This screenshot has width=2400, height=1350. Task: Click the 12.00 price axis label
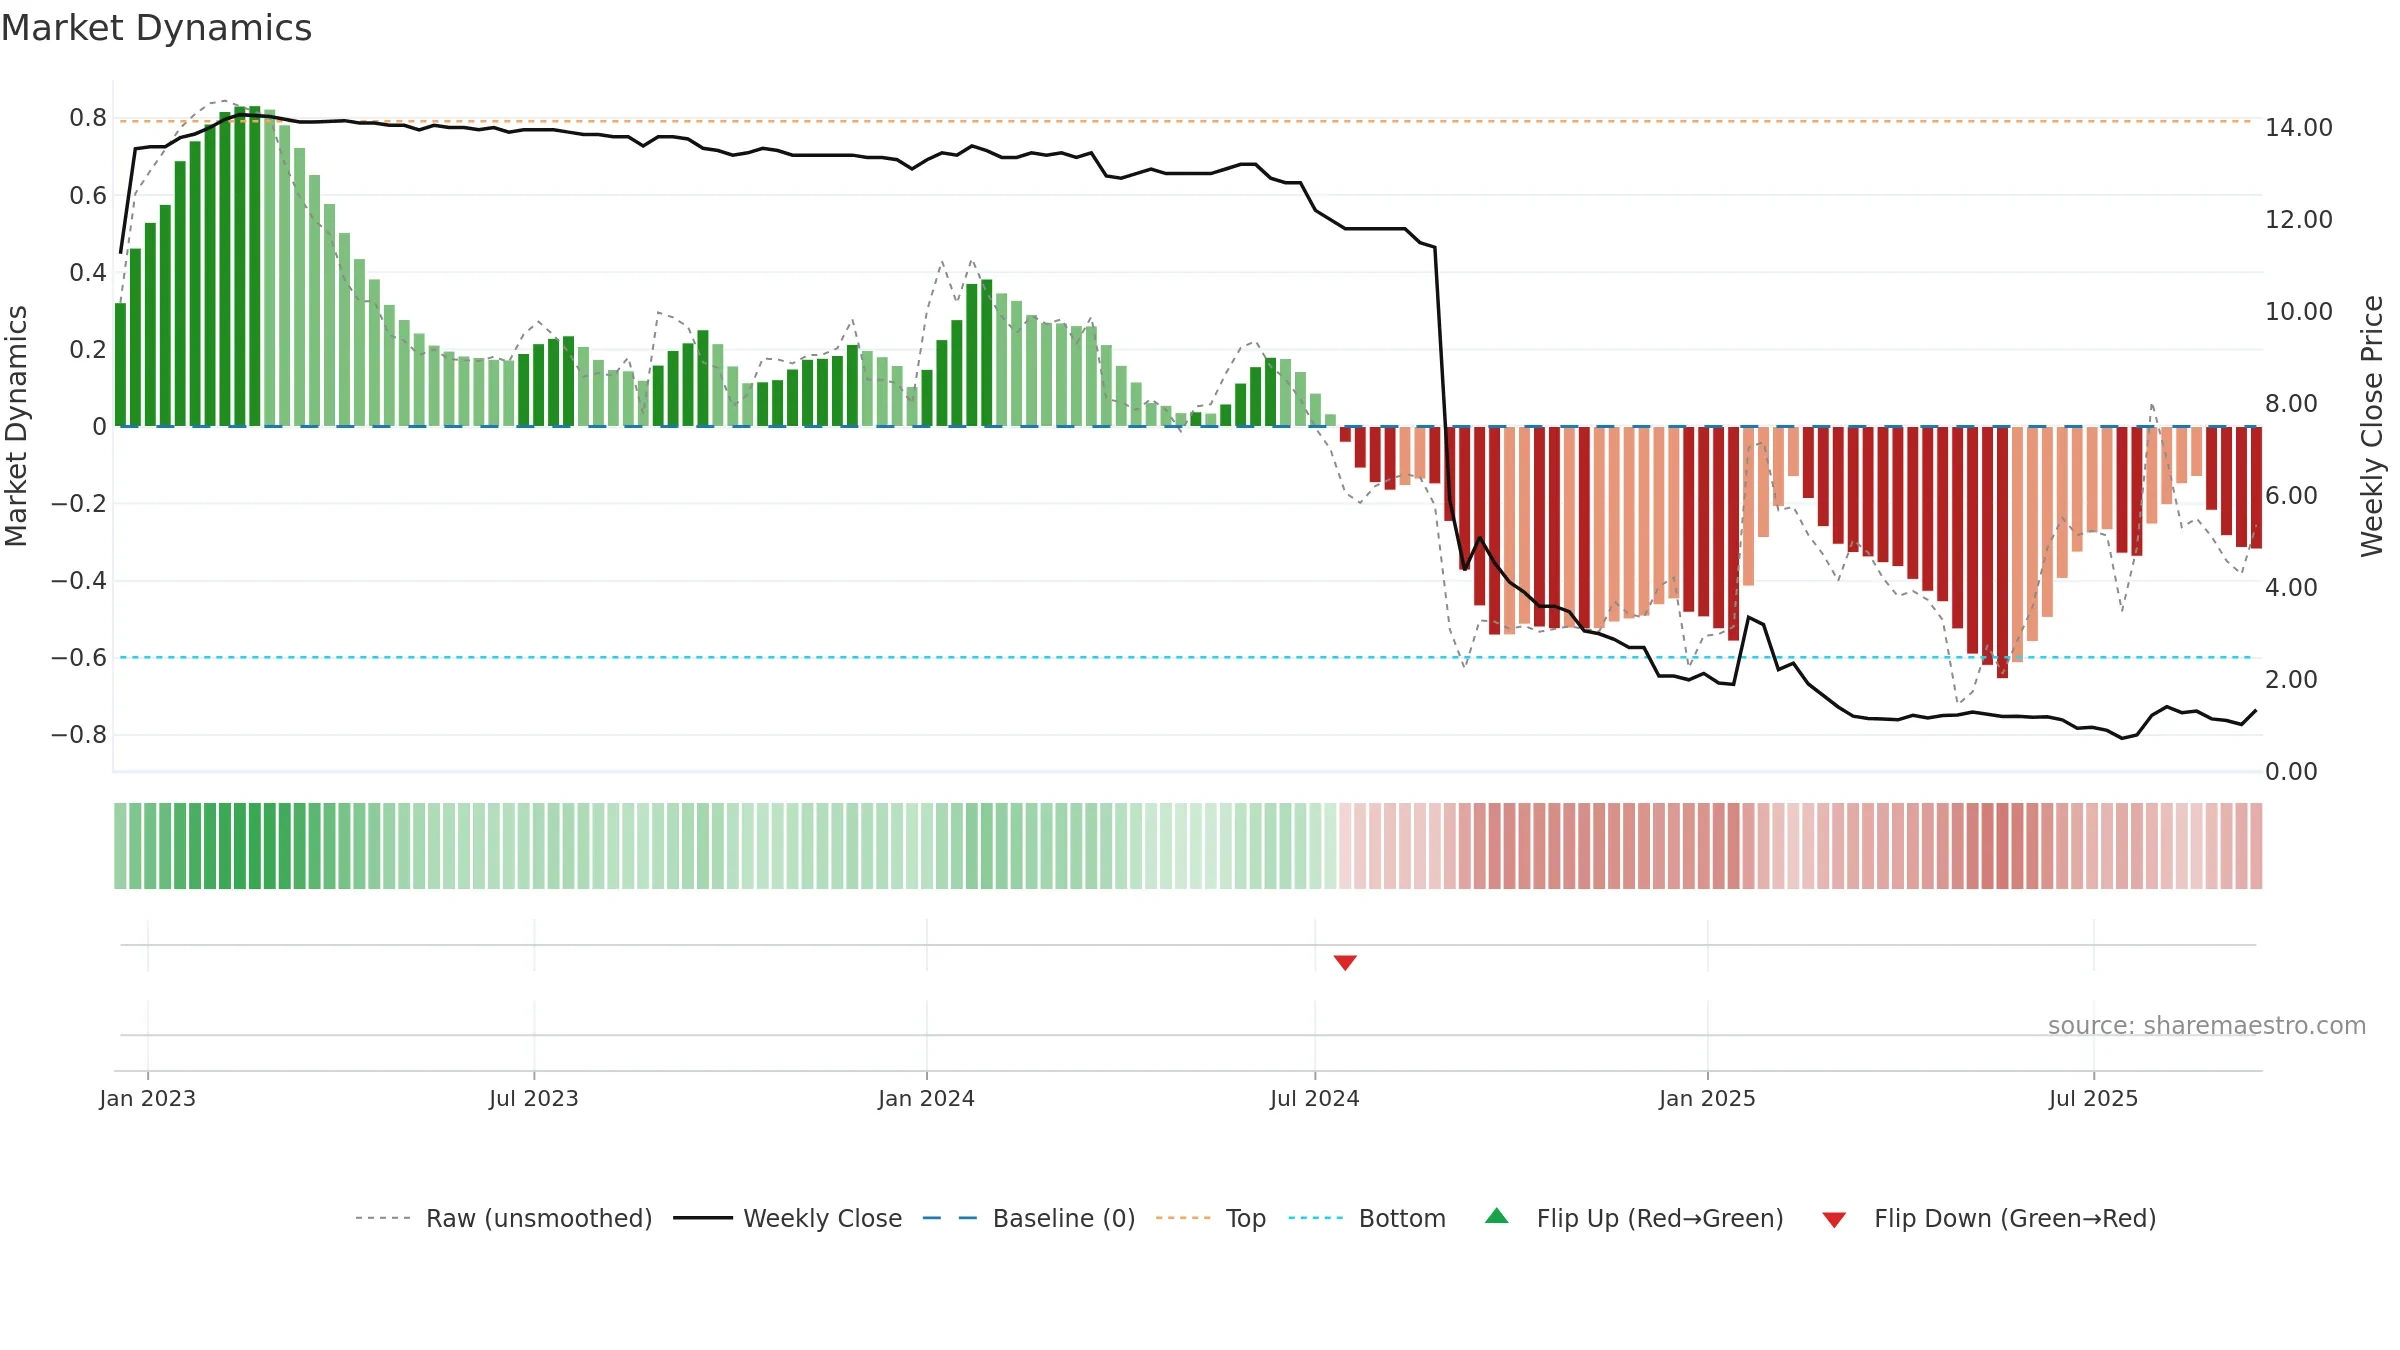[2299, 220]
